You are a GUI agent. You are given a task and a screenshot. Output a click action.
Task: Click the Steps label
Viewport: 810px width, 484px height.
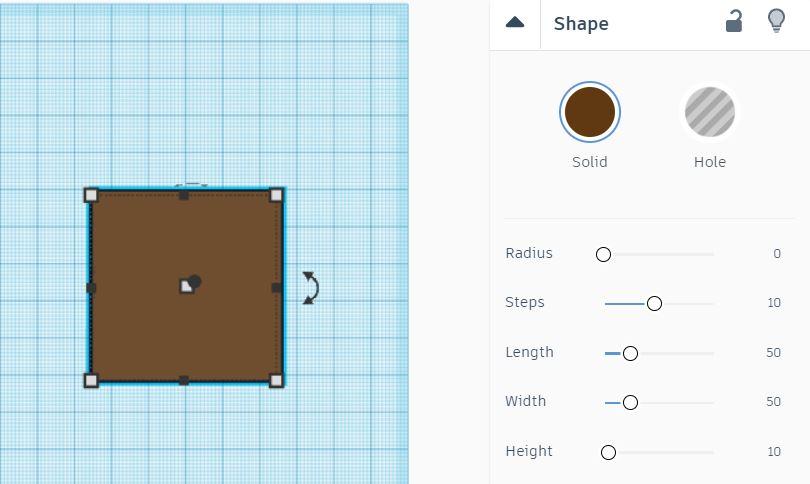525,302
